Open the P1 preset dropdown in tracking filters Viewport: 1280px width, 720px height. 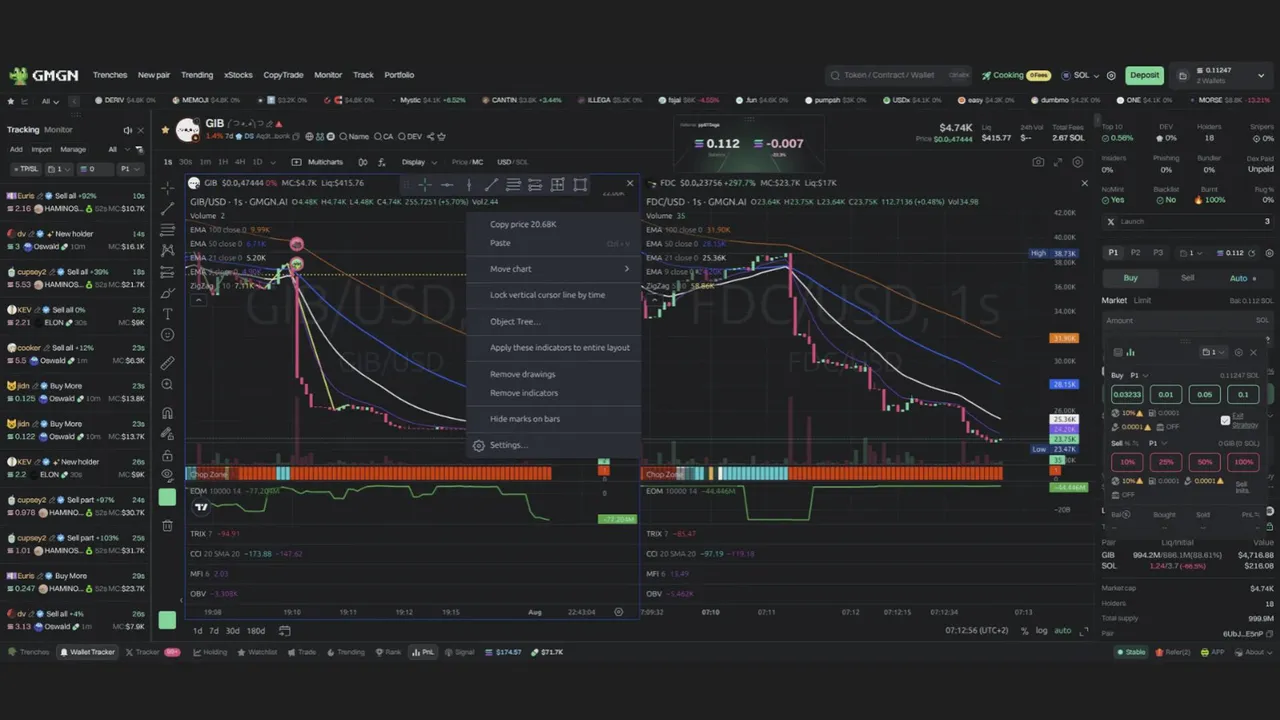pos(130,169)
